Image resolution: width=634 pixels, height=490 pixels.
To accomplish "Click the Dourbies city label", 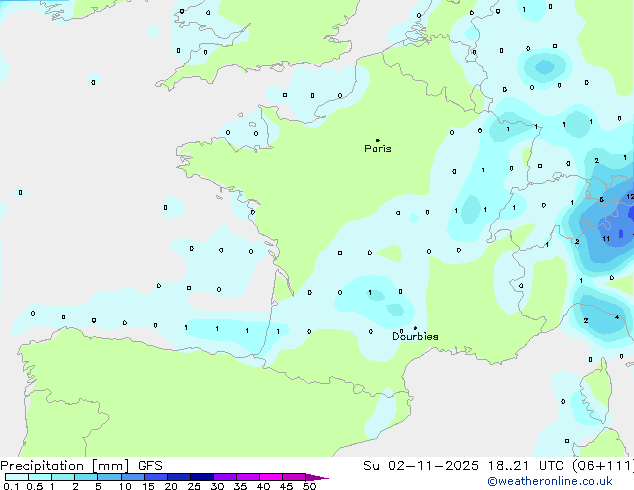I will pos(415,336).
